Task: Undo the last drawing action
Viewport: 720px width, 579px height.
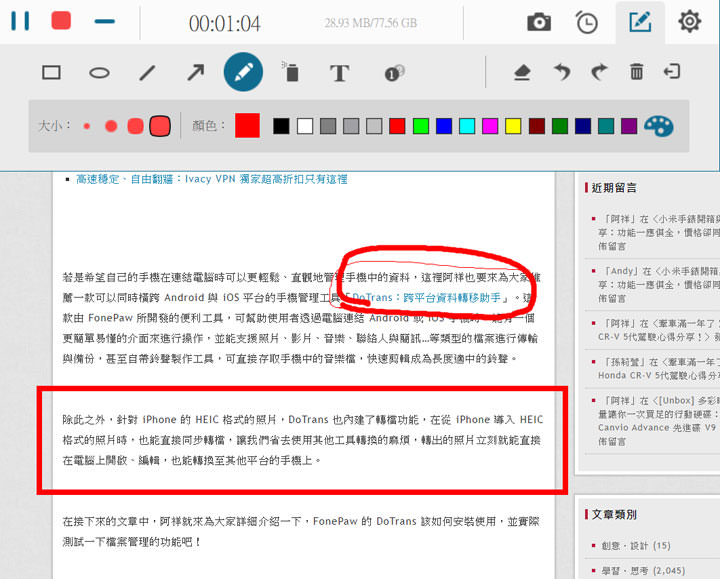Action: [x=562, y=72]
